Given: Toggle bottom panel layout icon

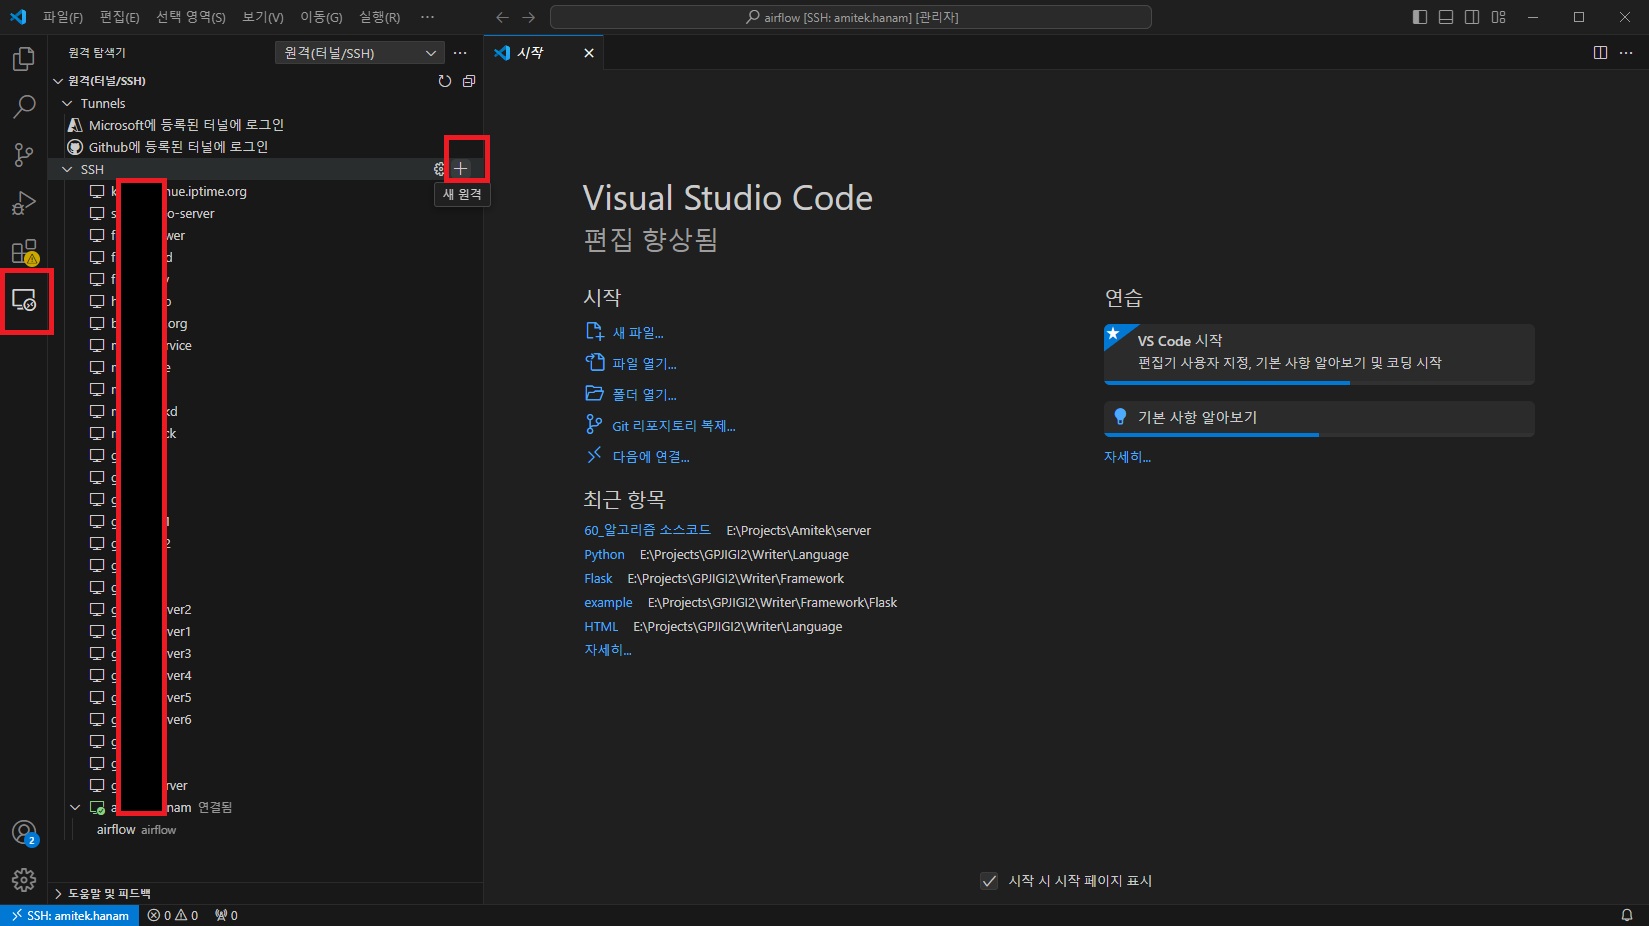Looking at the screenshot, I should (x=1446, y=17).
